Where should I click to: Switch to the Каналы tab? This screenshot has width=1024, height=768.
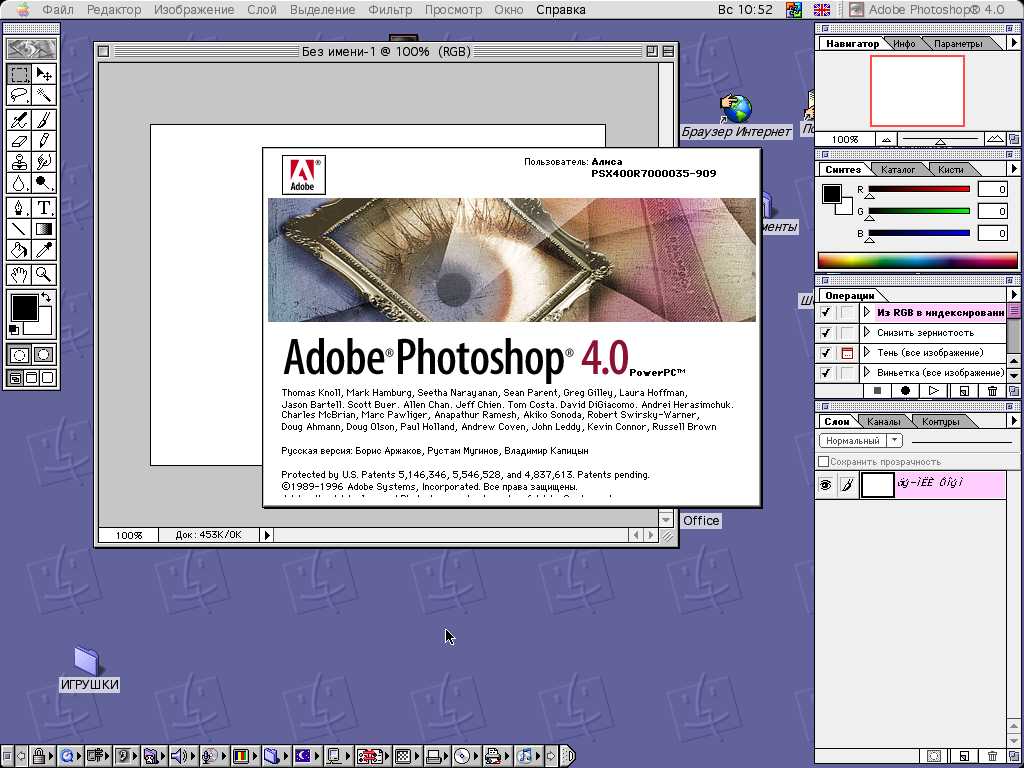tap(883, 421)
